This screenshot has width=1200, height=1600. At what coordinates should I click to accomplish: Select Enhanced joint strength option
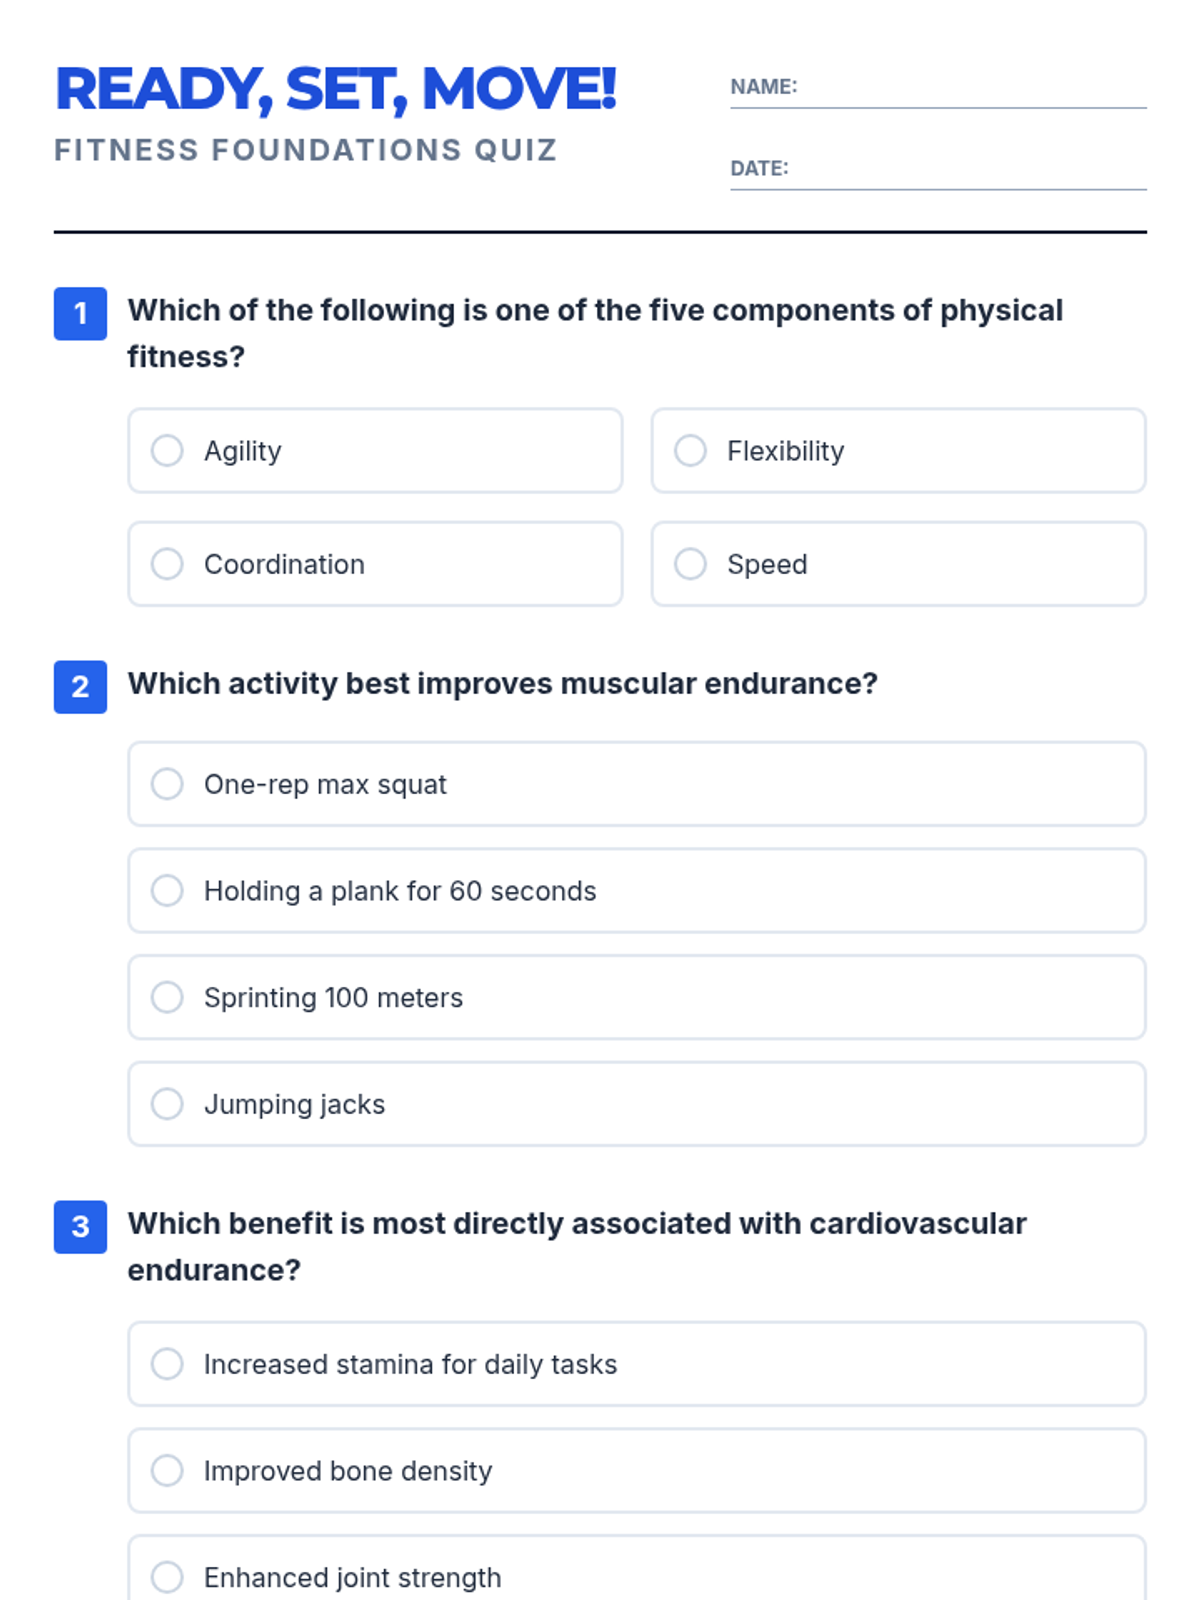pyautogui.click(x=167, y=1577)
